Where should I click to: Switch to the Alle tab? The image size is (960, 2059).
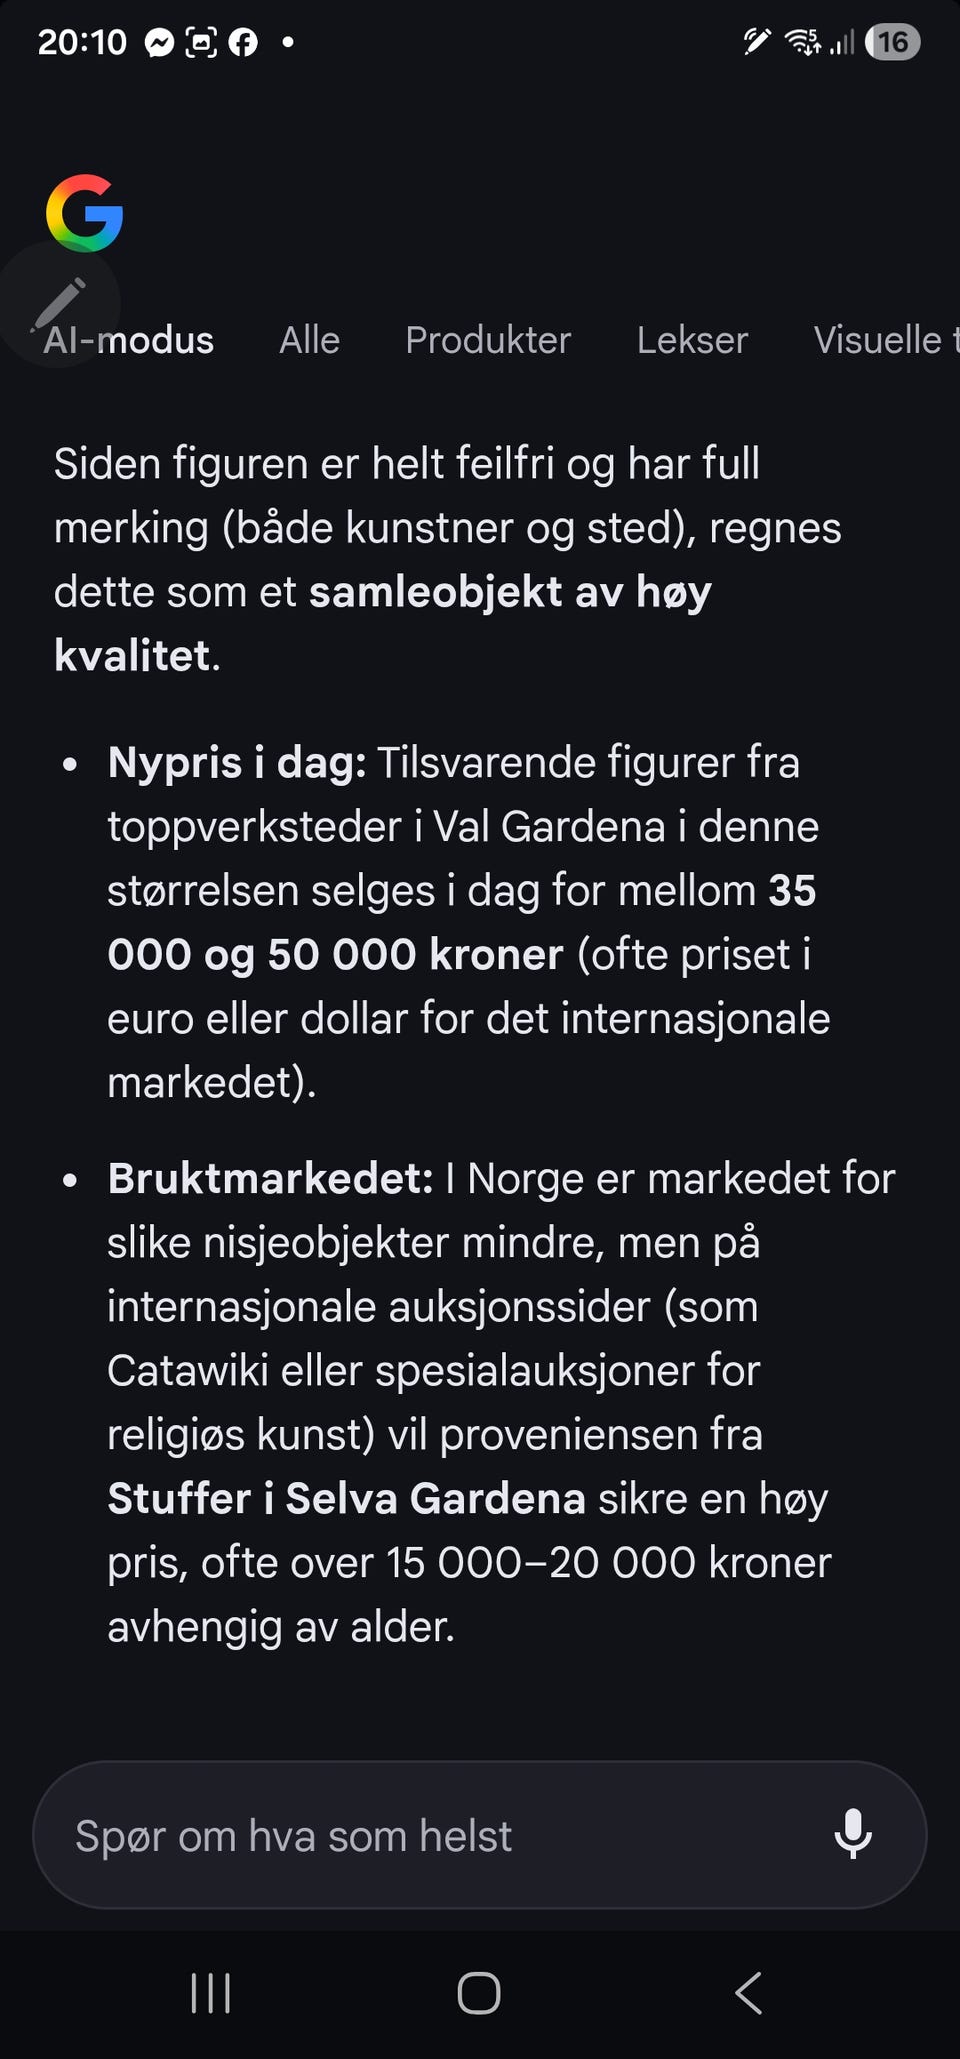tap(309, 340)
